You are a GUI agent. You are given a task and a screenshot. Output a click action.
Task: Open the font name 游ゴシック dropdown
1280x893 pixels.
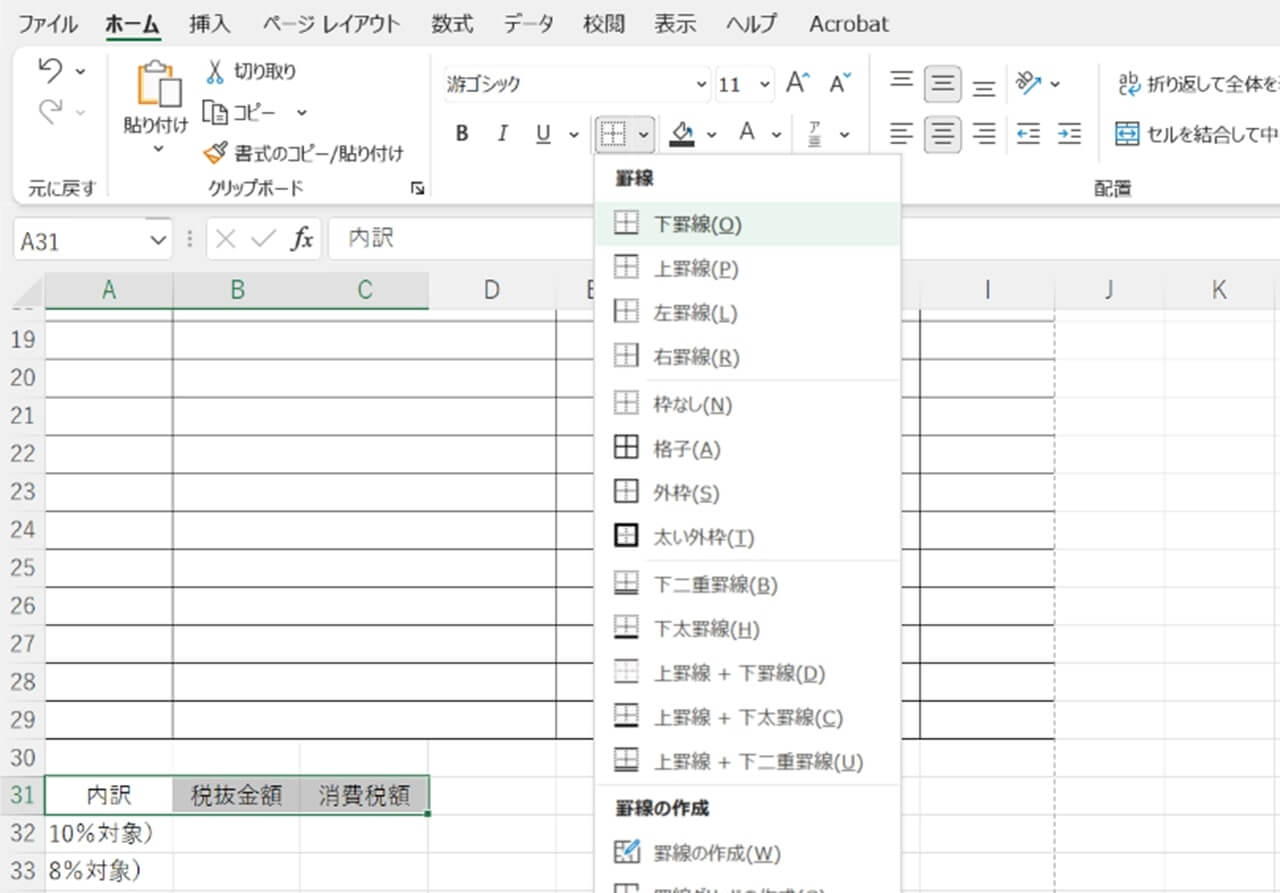700,84
